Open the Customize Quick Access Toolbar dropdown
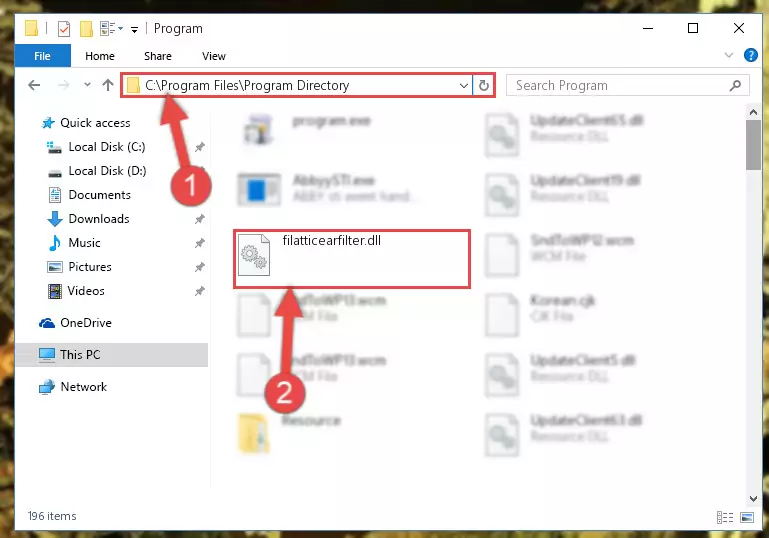Viewport: 769px width, 538px height. click(x=134, y=30)
